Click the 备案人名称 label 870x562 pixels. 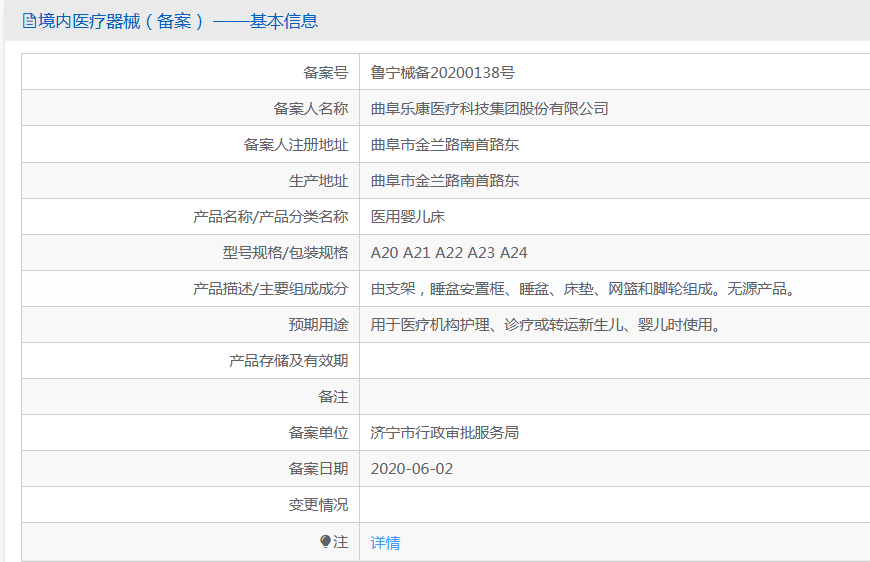pyautogui.click(x=310, y=108)
